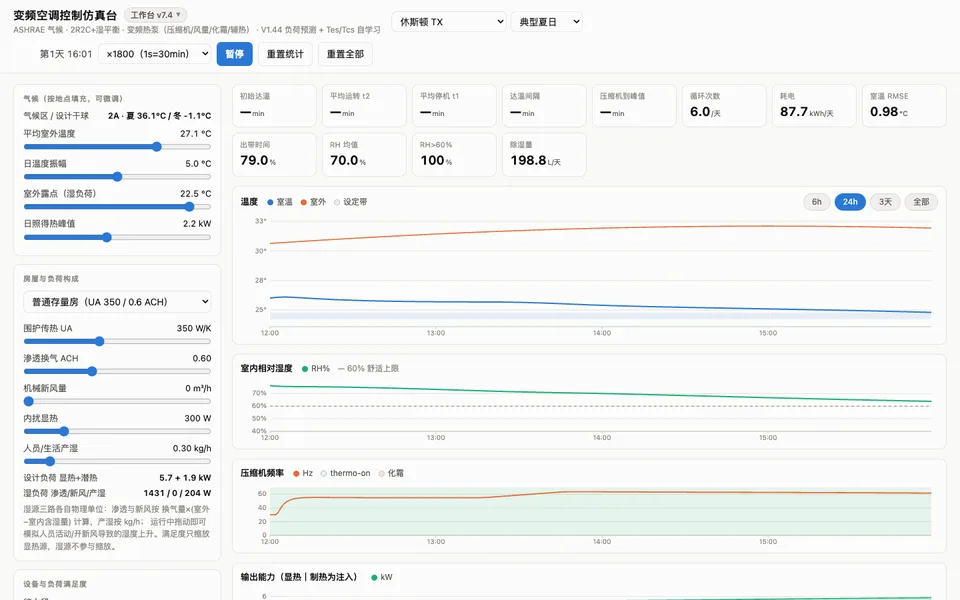
Task: Click the 耗电 87.7 kWh/天 card
Action: 814,105
